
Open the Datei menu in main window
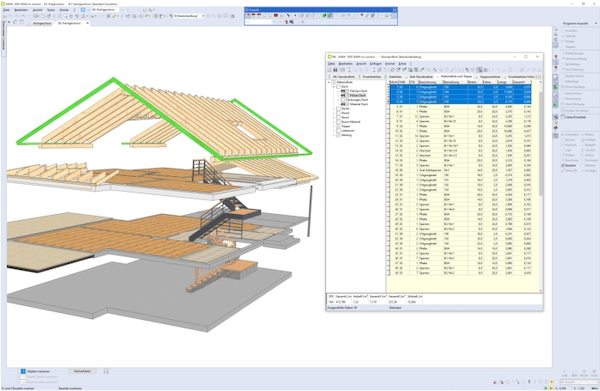coord(6,10)
